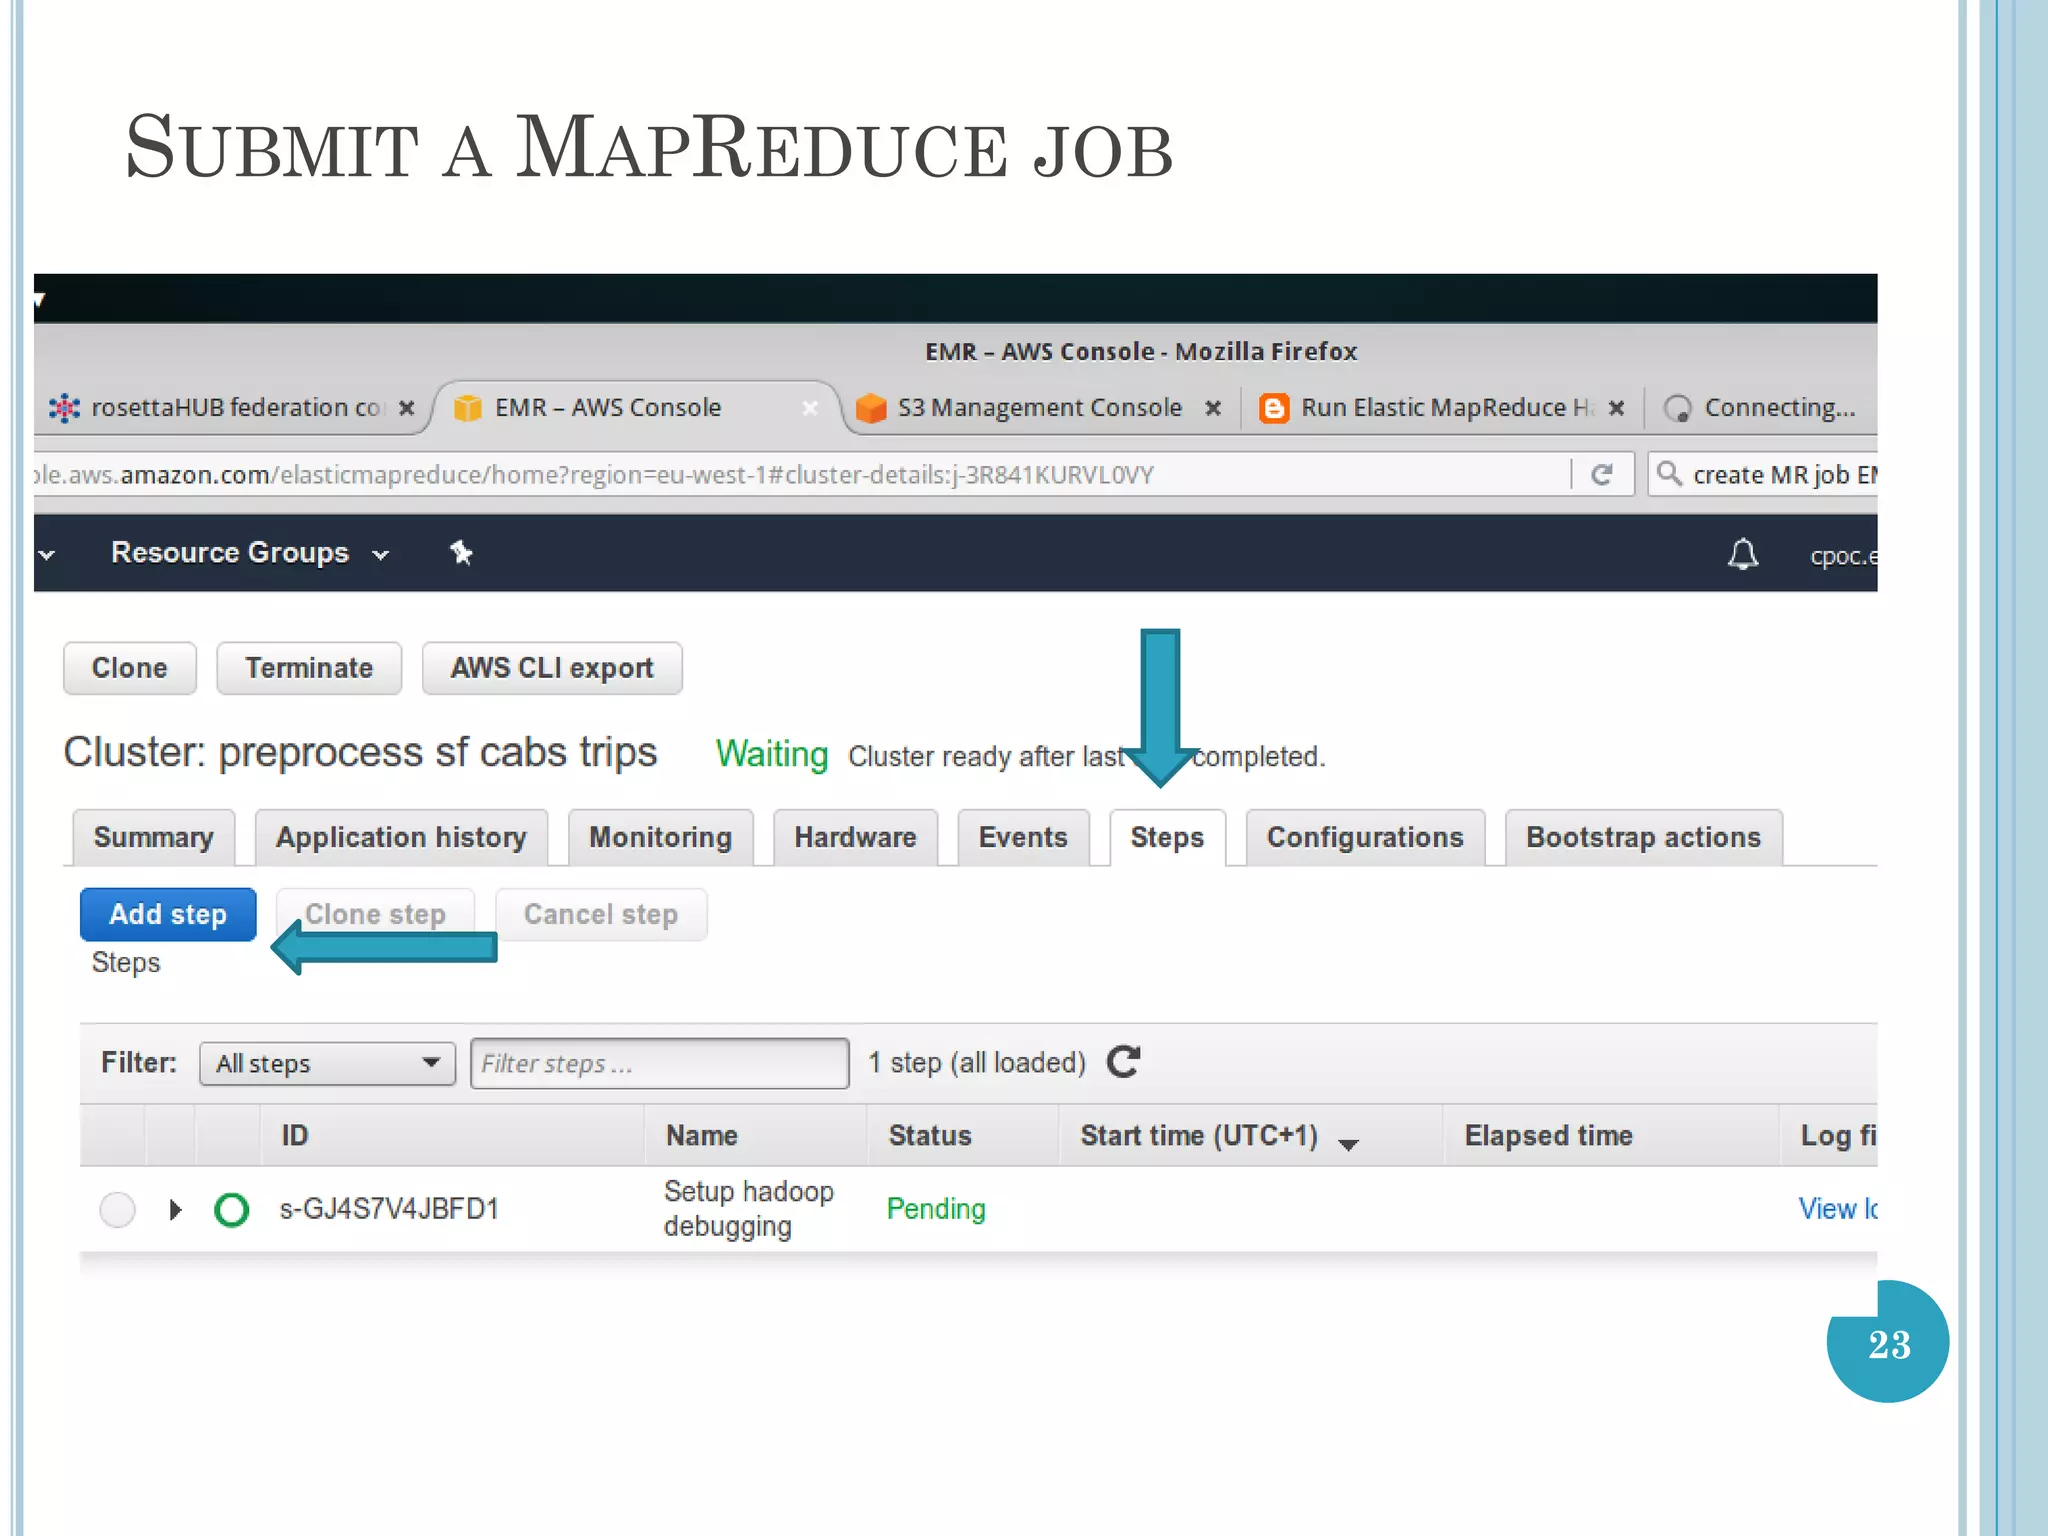Click the Clone cluster button

[130, 668]
